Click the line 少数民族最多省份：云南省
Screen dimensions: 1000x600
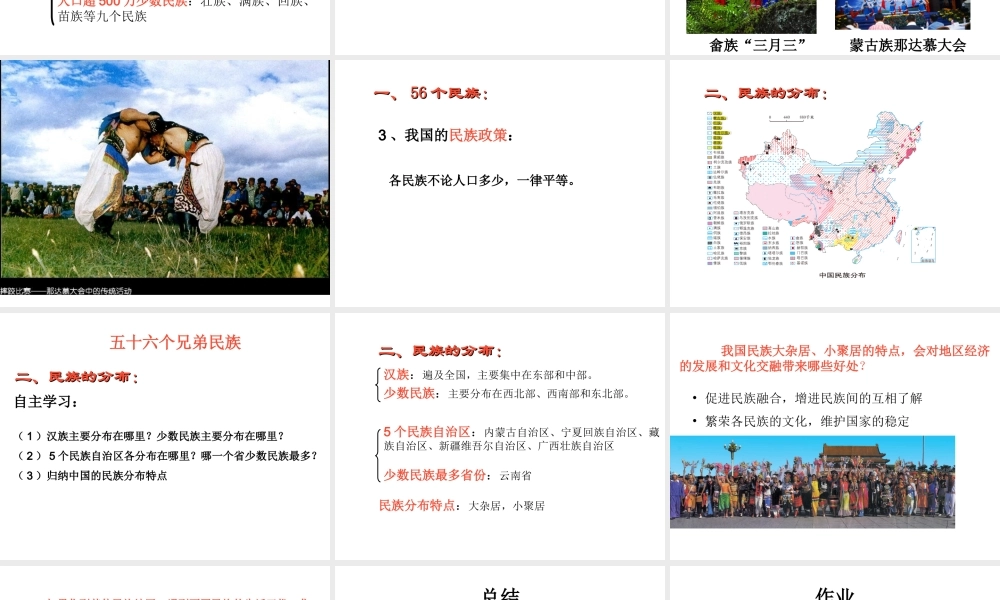457,475
